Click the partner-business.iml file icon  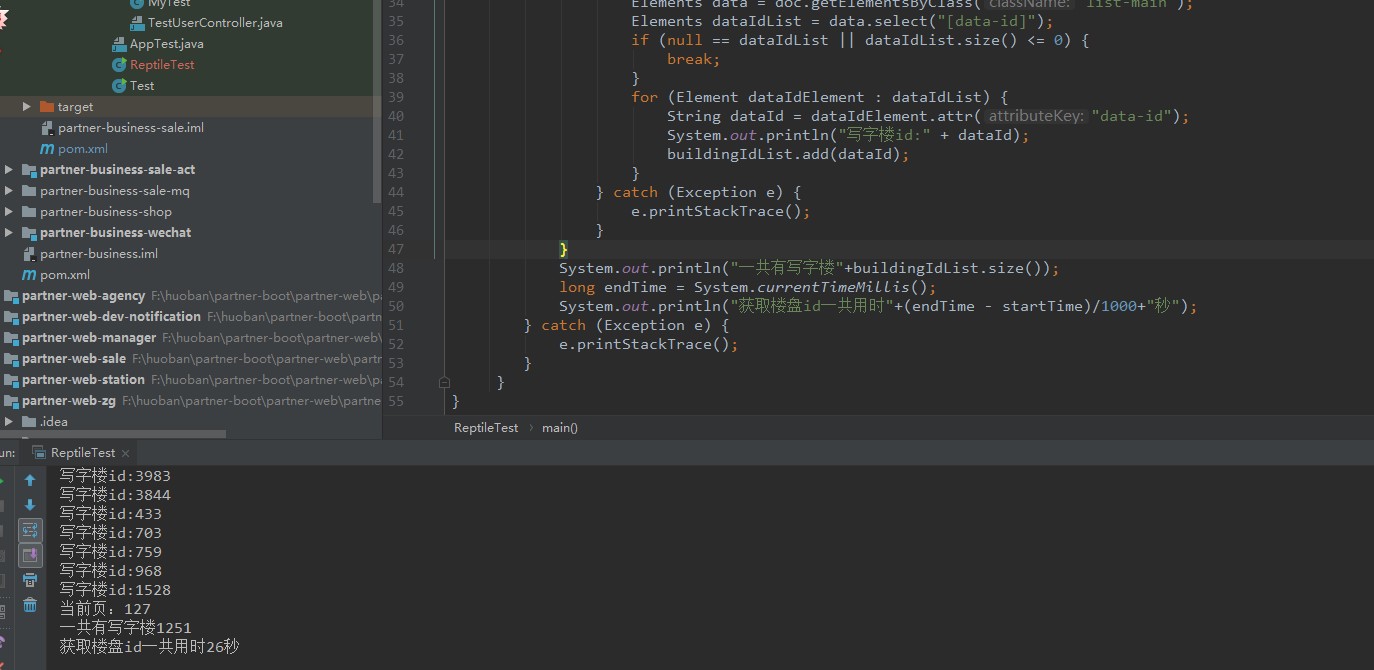[29, 254]
